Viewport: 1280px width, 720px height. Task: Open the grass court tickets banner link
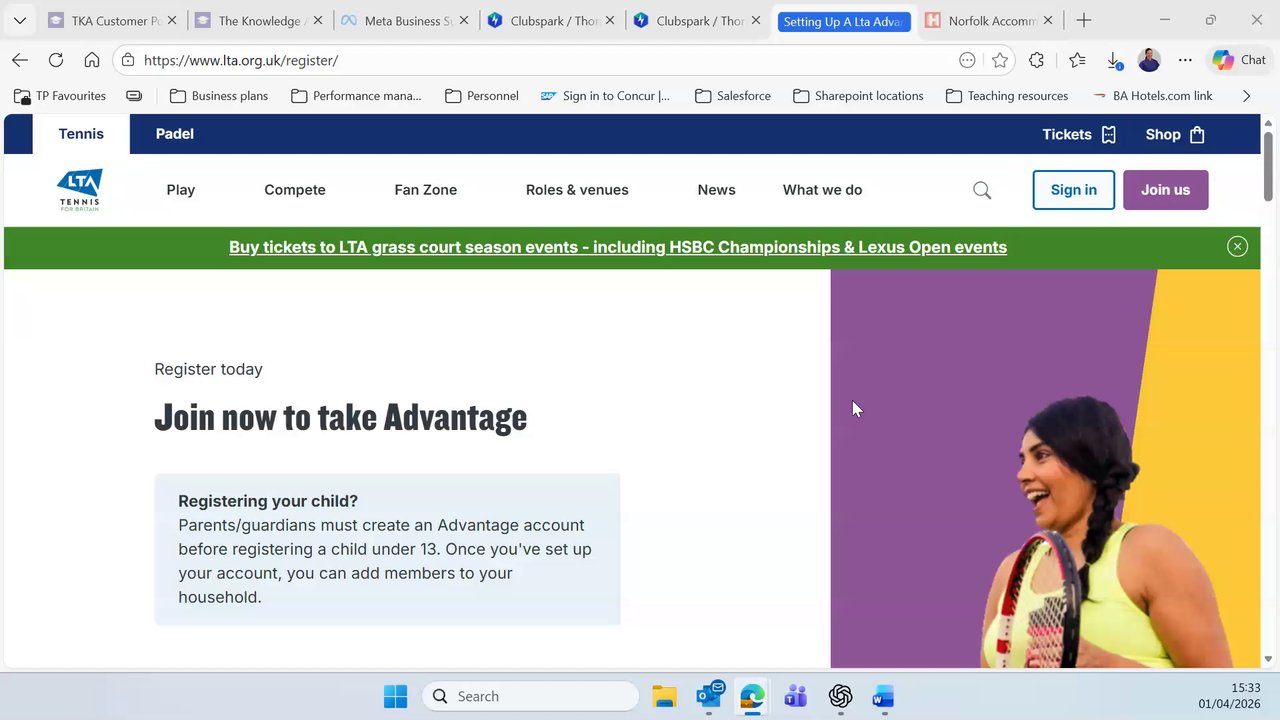point(618,247)
